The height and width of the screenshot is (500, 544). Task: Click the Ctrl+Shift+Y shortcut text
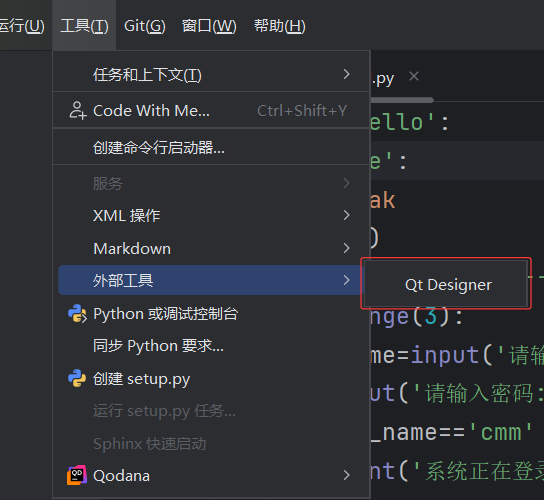[x=302, y=111]
